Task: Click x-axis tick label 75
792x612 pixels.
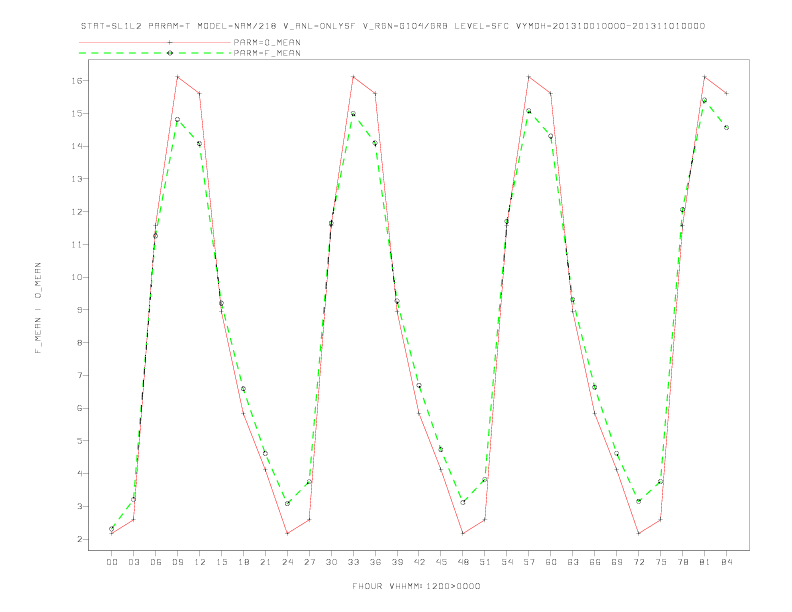Action: pyautogui.click(x=661, y=562)
